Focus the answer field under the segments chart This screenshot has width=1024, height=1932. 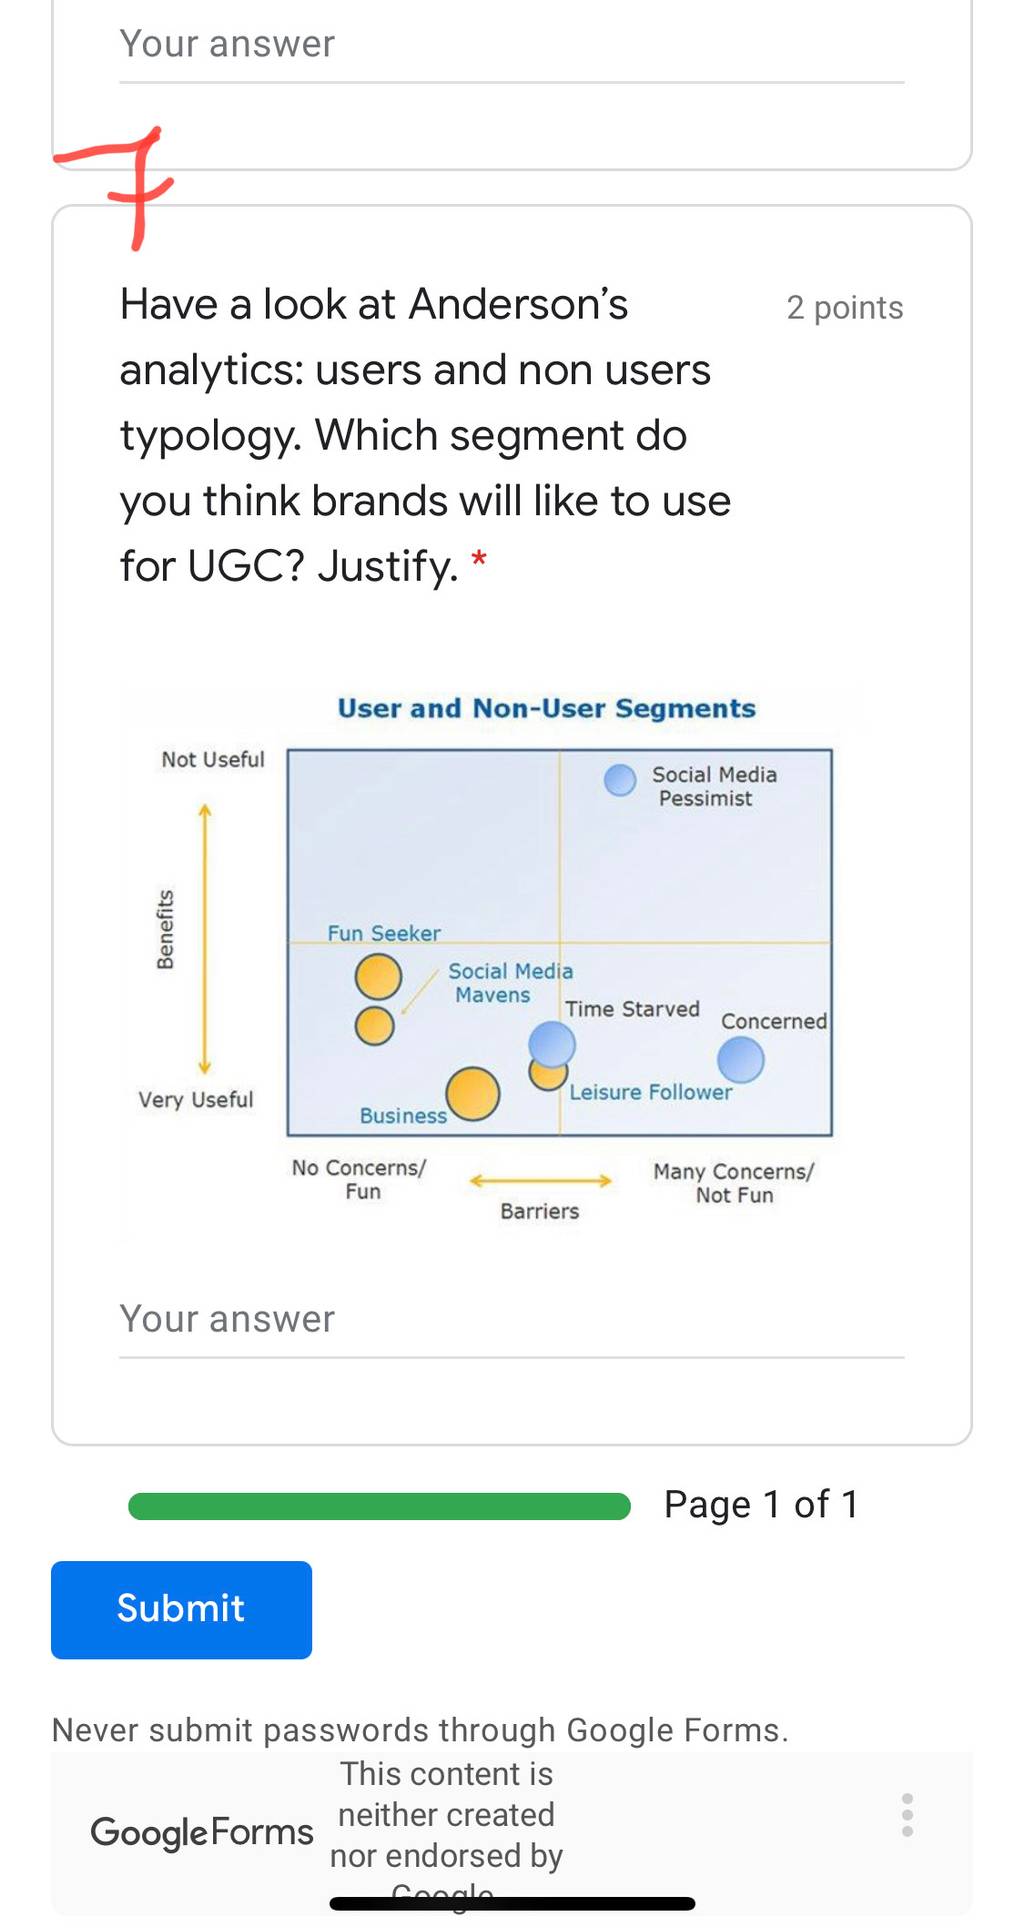tap(511, 1320)
